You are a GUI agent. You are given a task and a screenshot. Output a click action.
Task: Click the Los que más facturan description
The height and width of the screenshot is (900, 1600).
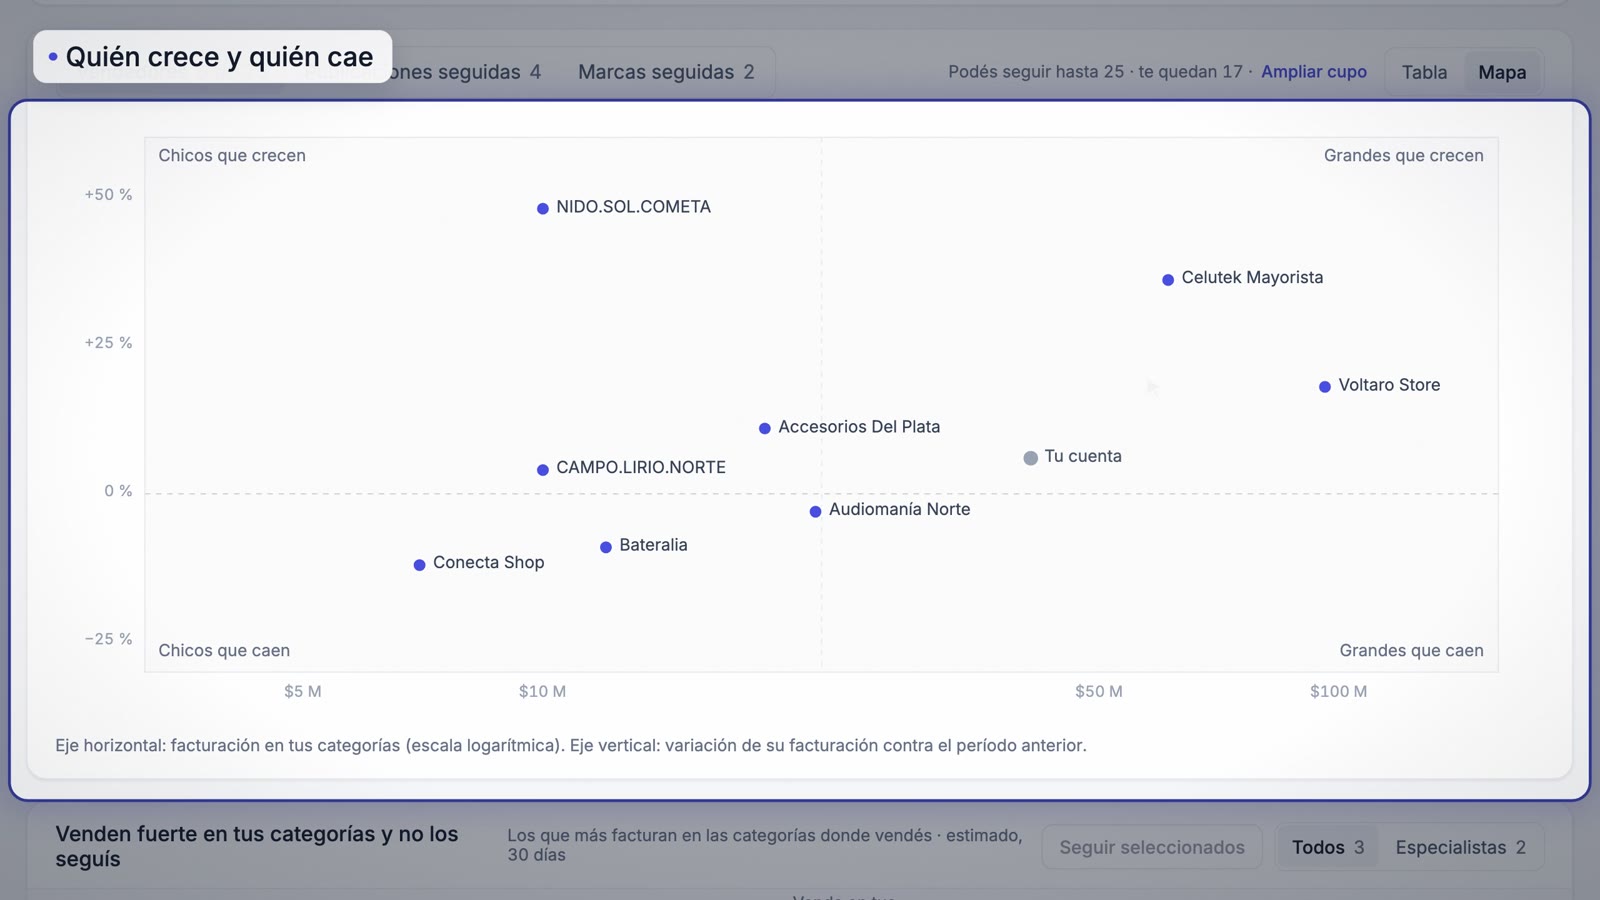pyautogui.click(x=765, y=845)
